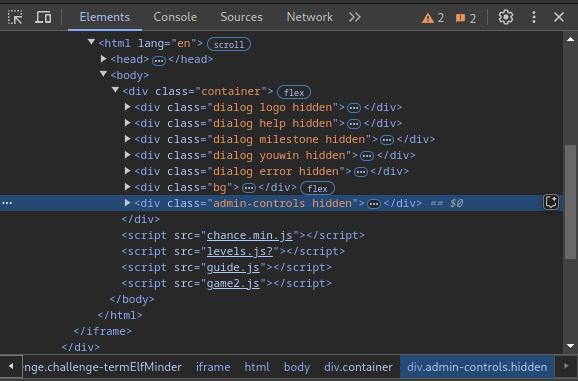The height and width of the screenshot is (381, 578).
Task: Toggle device toolbar emulation icon
Action: click(x=43, y=17)
